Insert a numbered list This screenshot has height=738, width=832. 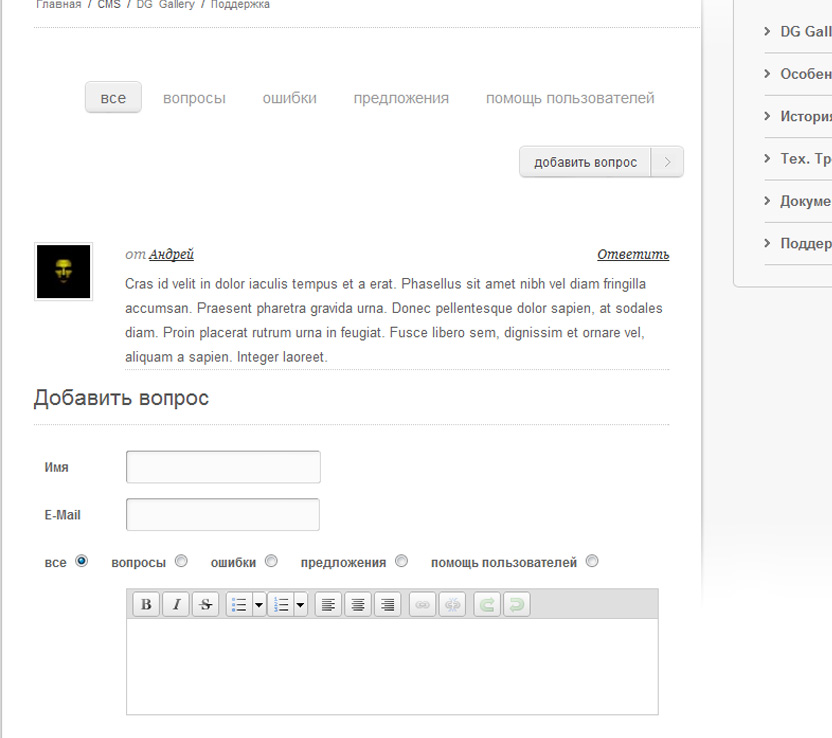tap(280, 604)
